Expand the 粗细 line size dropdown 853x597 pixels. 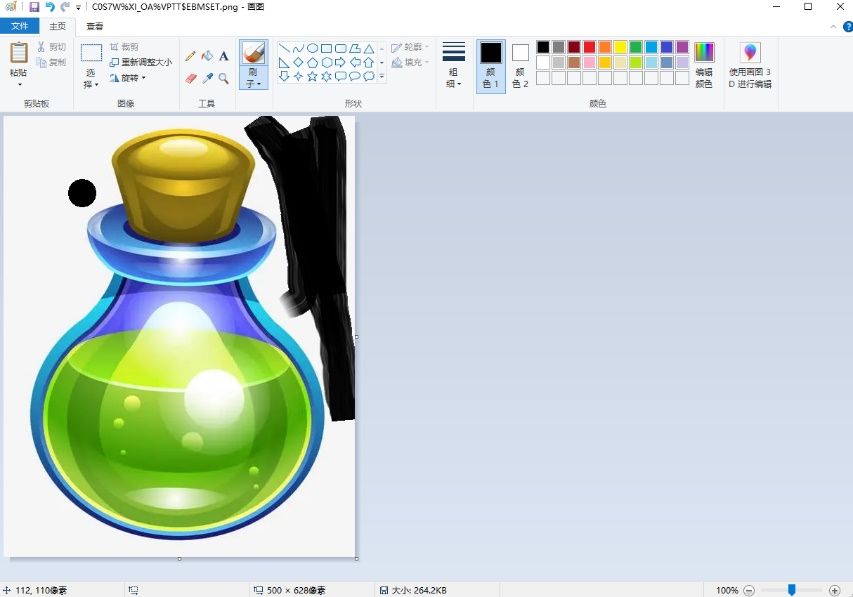(453, 66)
